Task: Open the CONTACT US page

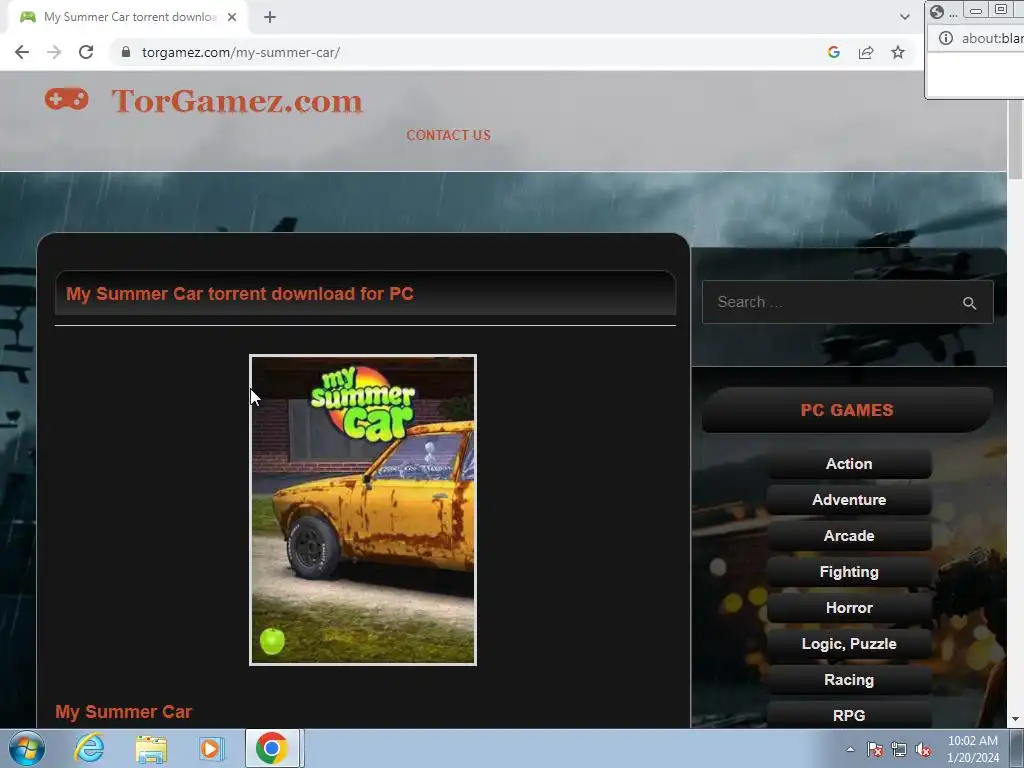Action: click(x=448, y=135)
